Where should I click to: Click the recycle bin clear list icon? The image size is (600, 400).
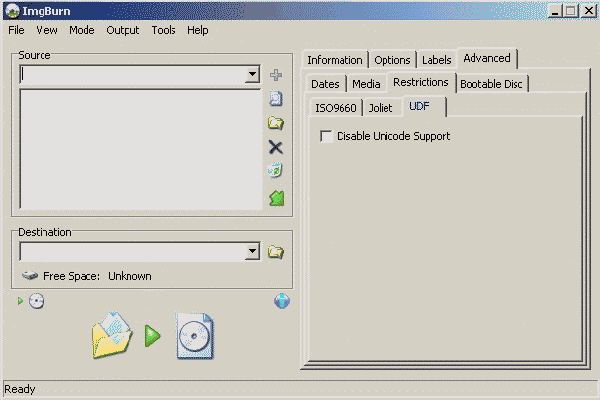click(x=276, y=171)
